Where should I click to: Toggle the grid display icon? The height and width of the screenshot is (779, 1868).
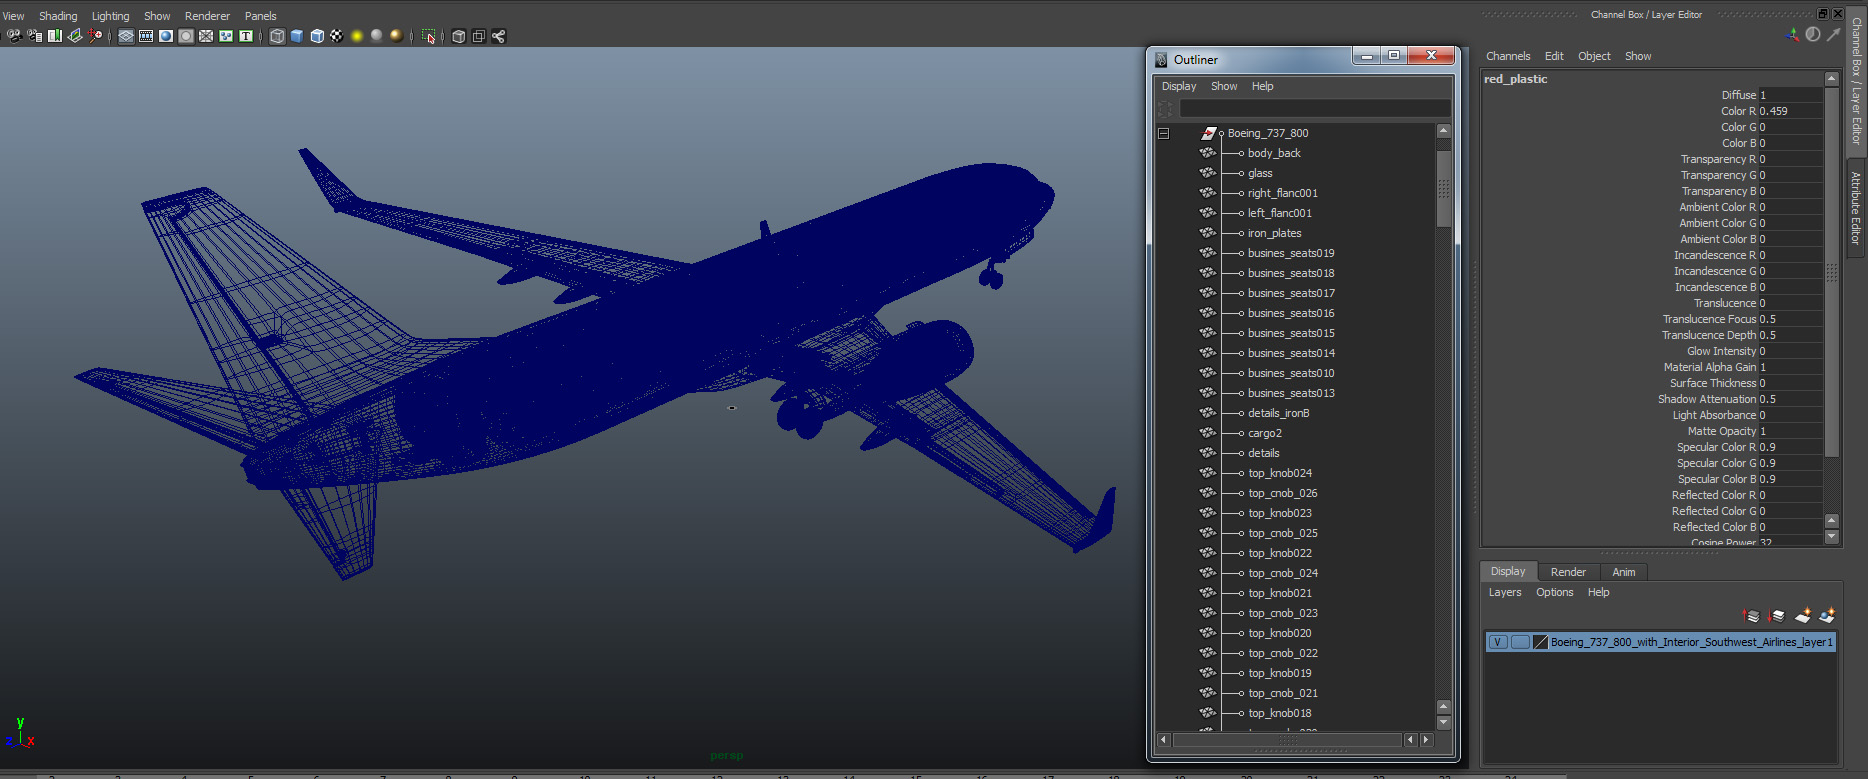pyautogui.click(x=126, y=36)
